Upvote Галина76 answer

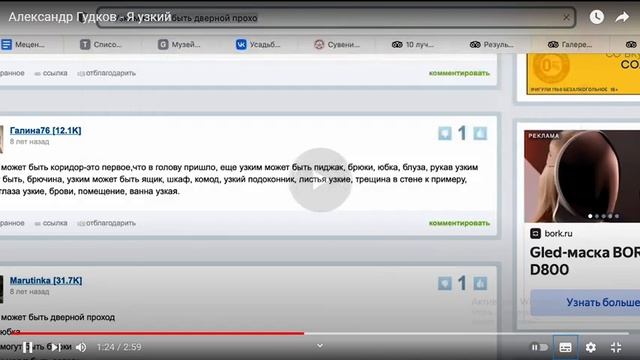pos(480,133)
